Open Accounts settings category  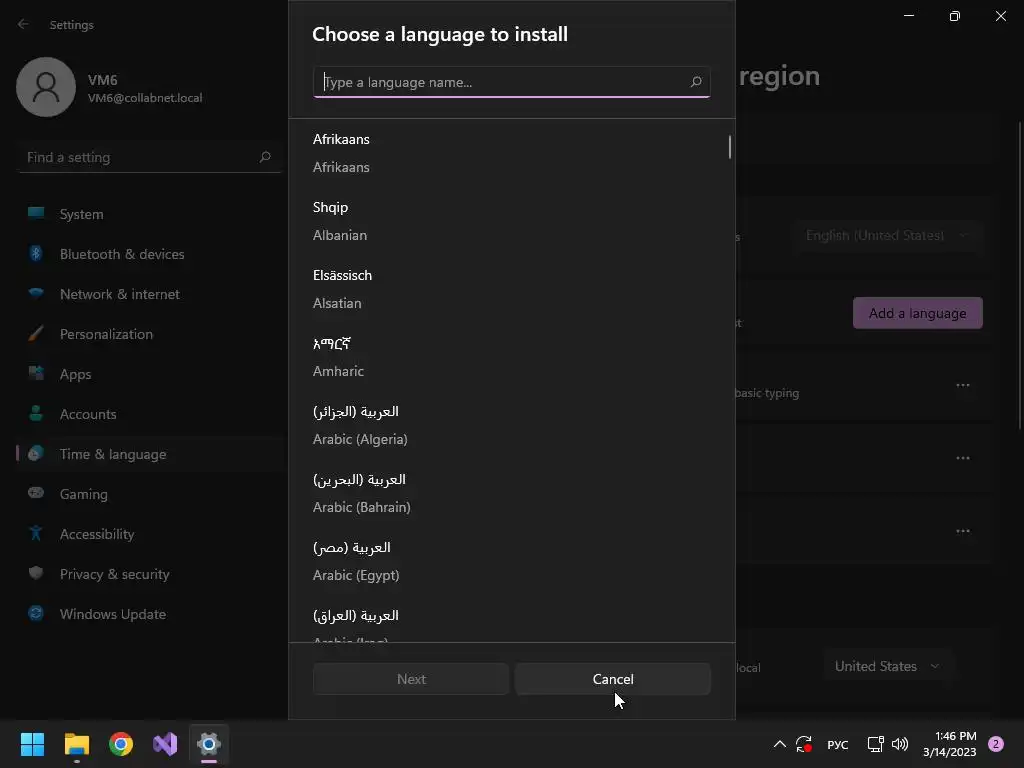[150, 414]
